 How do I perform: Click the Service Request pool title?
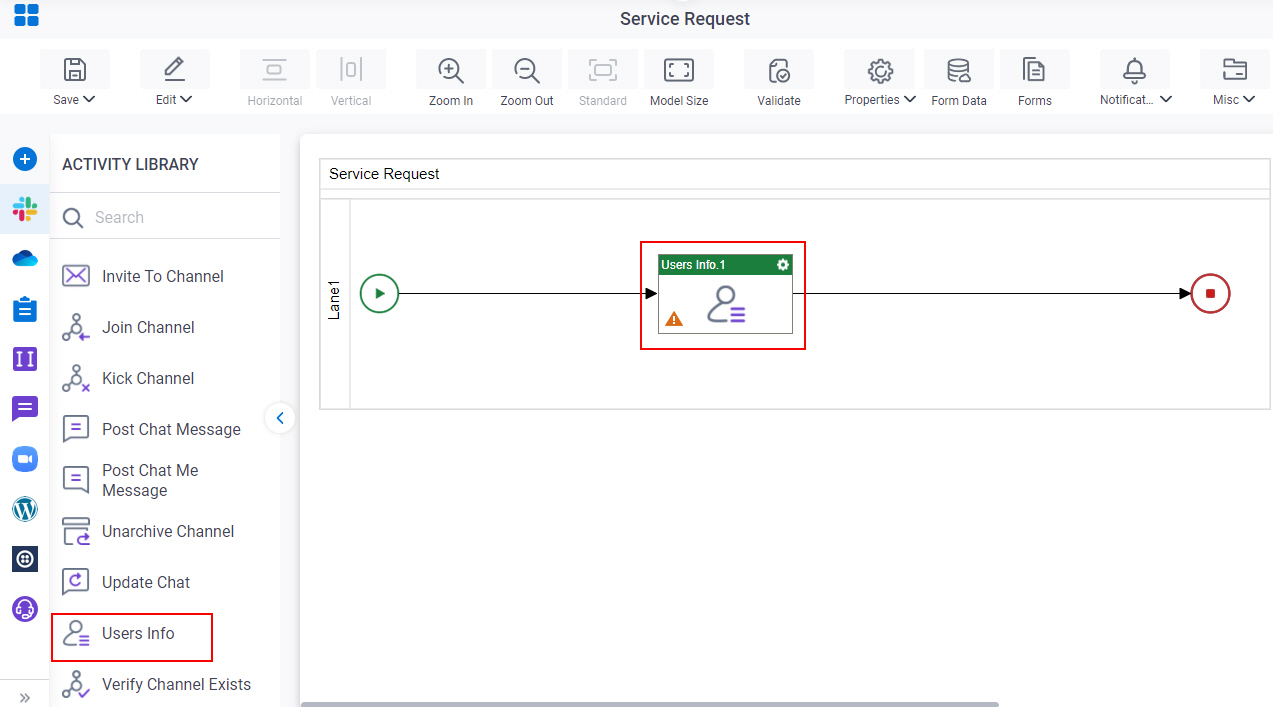(384, 174)
